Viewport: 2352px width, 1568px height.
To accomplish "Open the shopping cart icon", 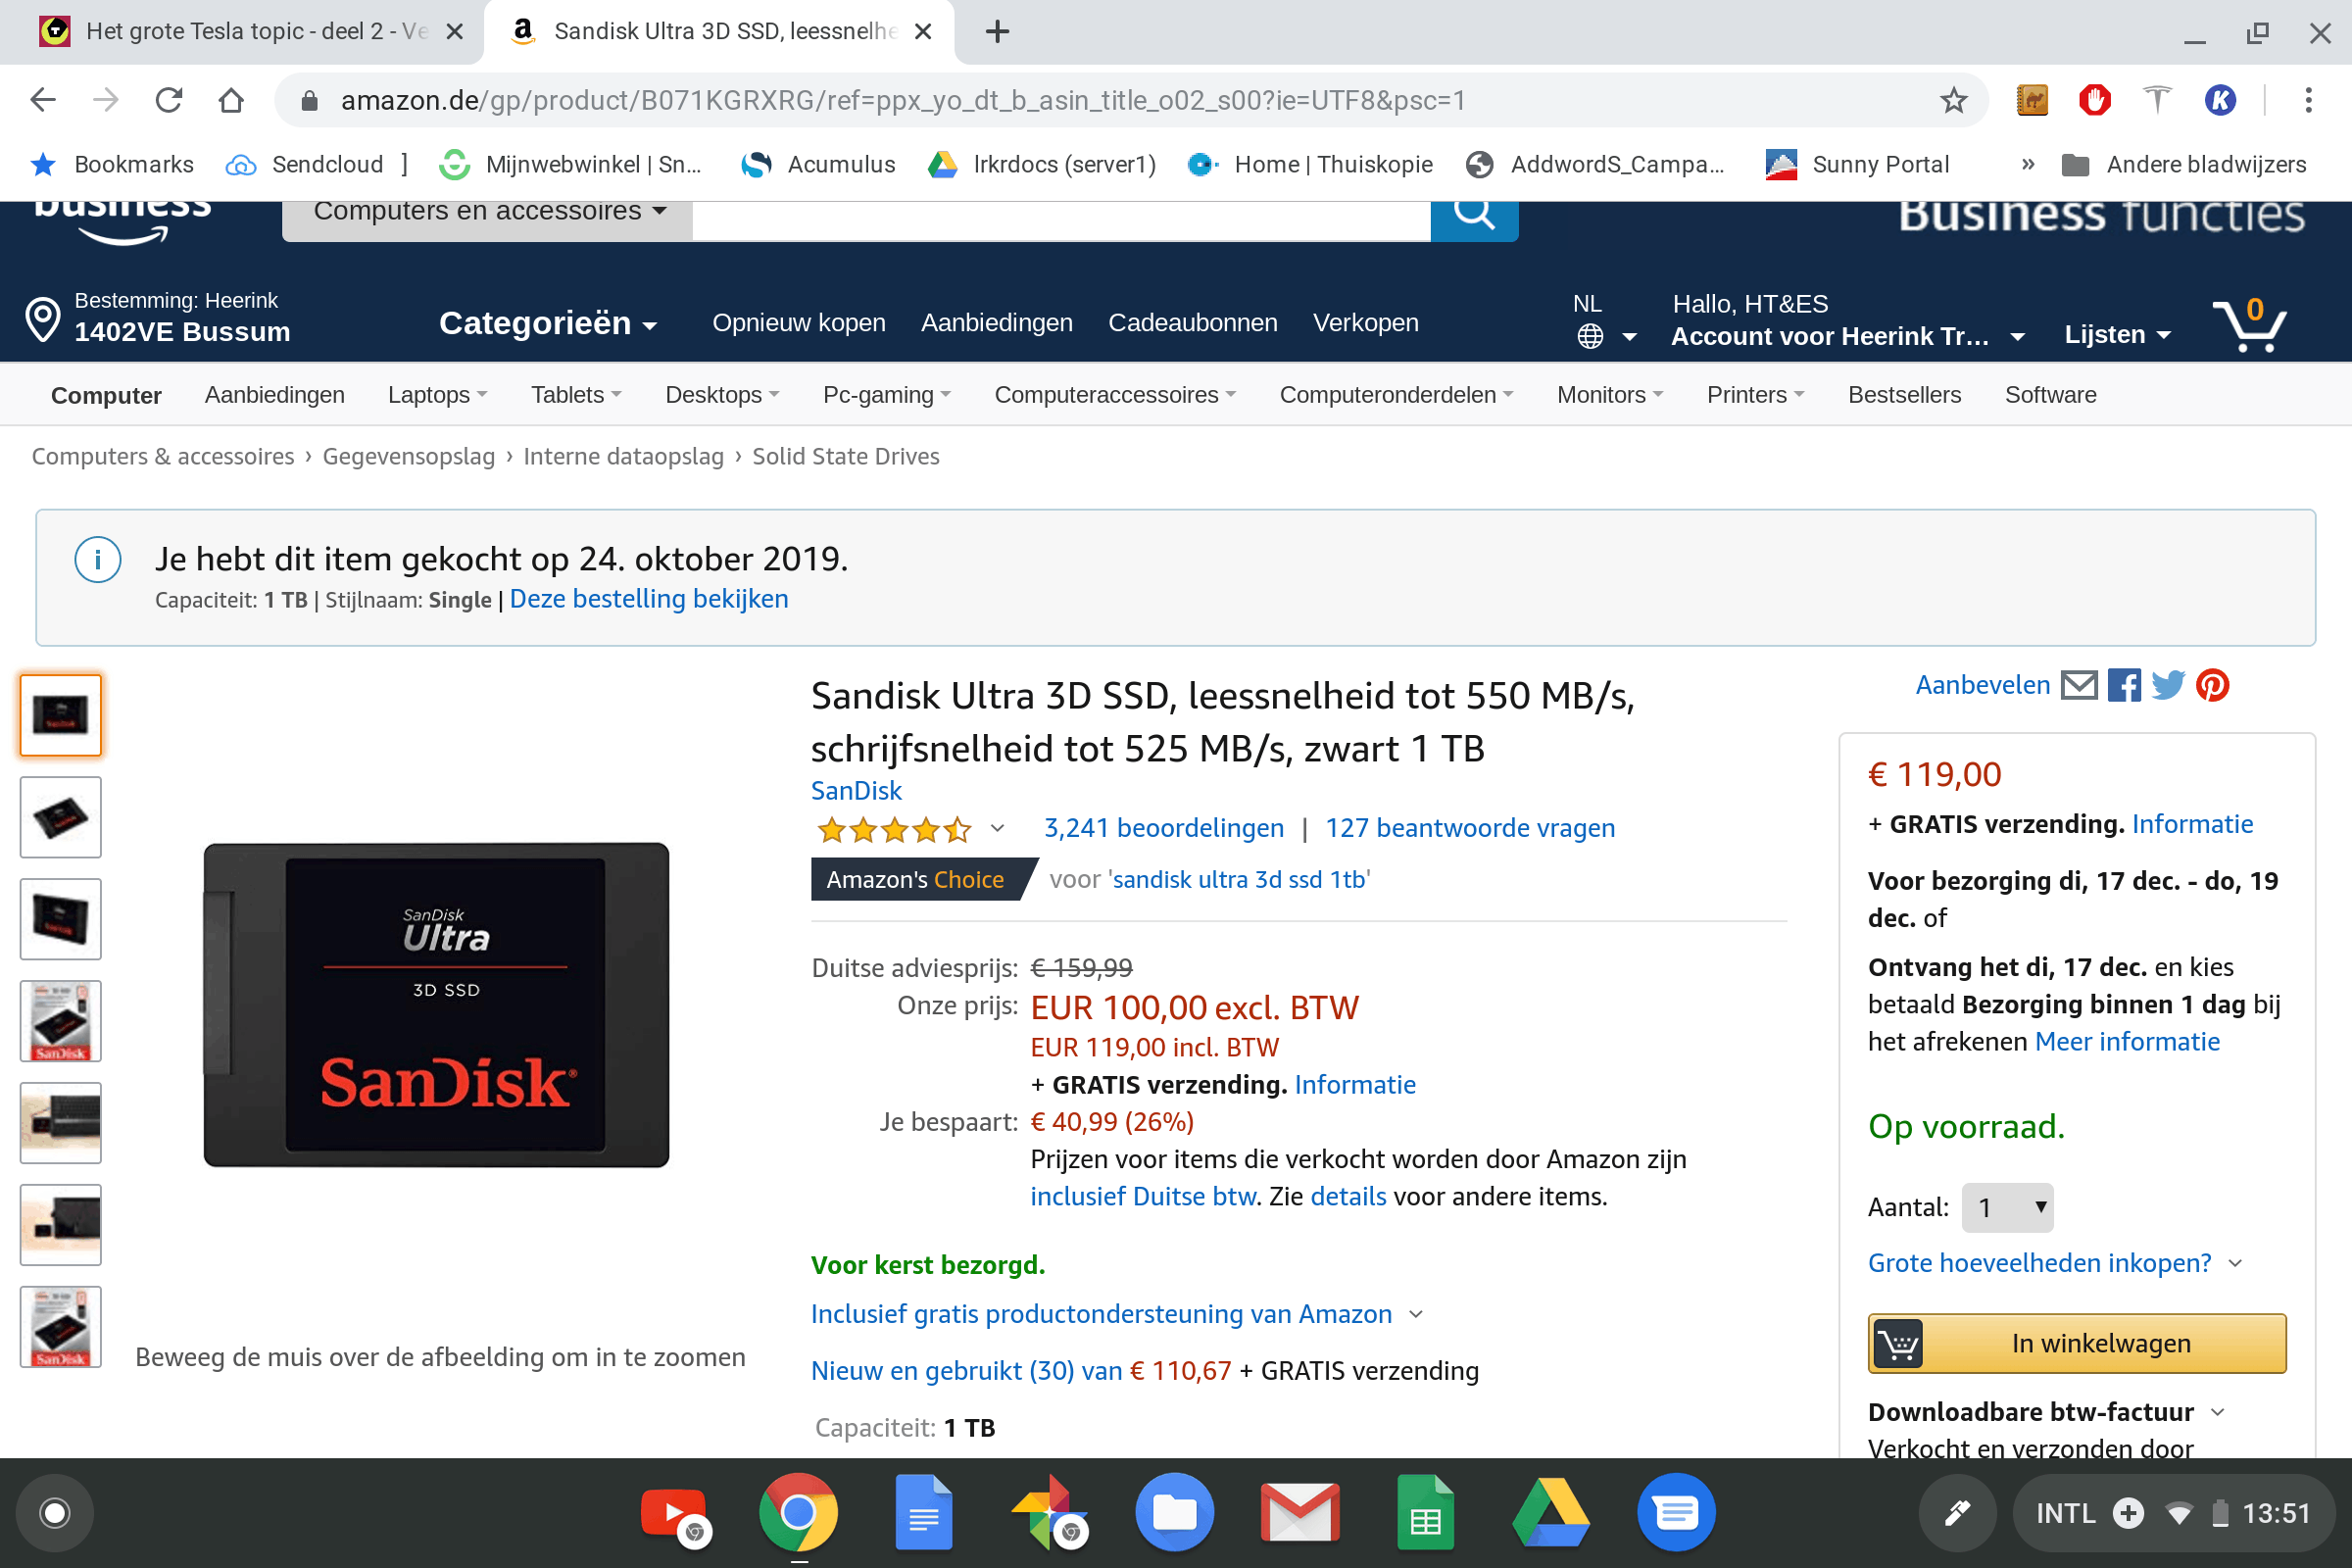I will pyautogui.click(x=2250, y=325).
